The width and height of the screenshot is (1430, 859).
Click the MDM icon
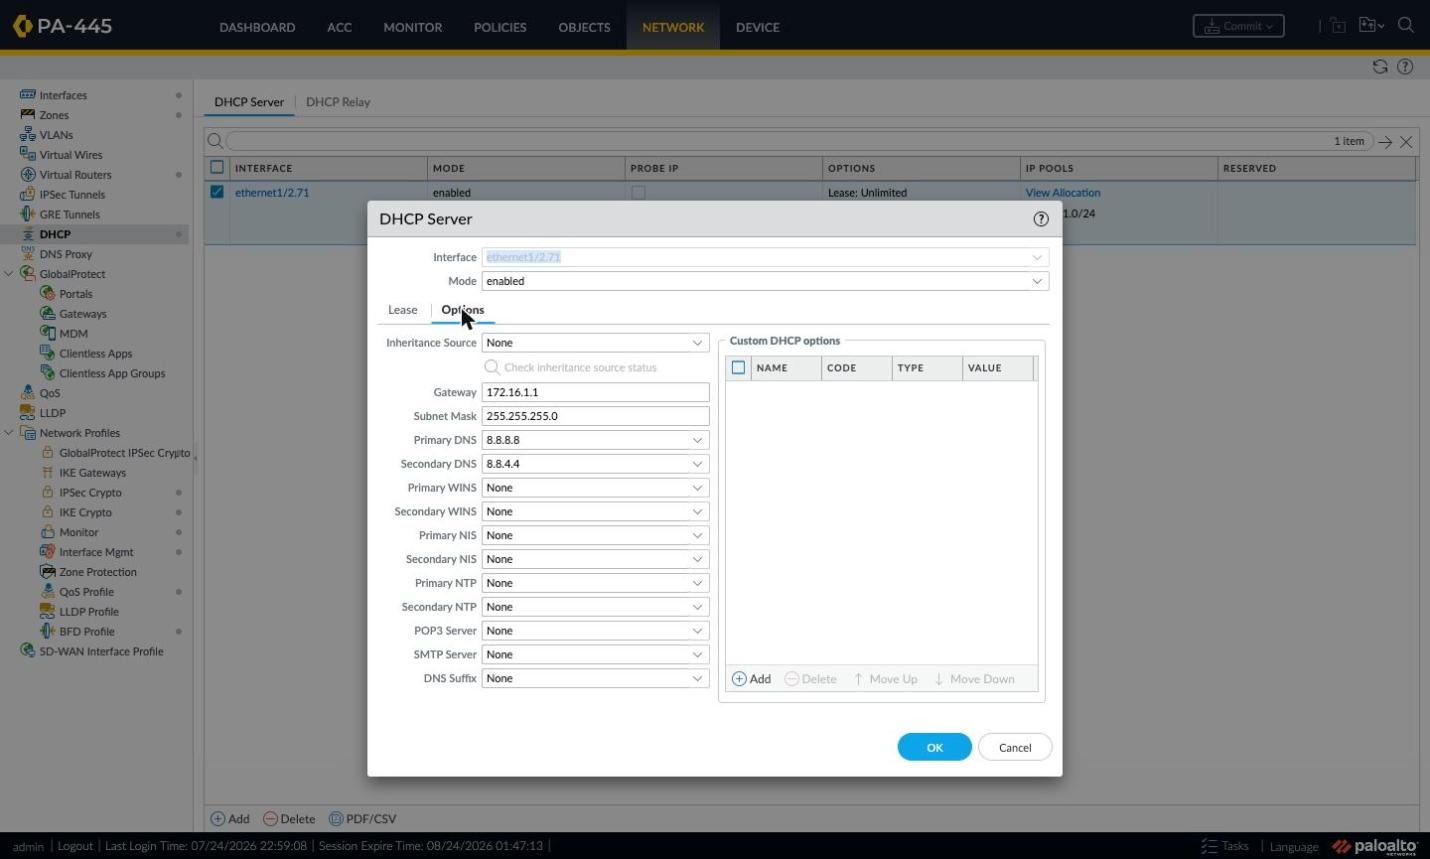(x=47, y=333)
